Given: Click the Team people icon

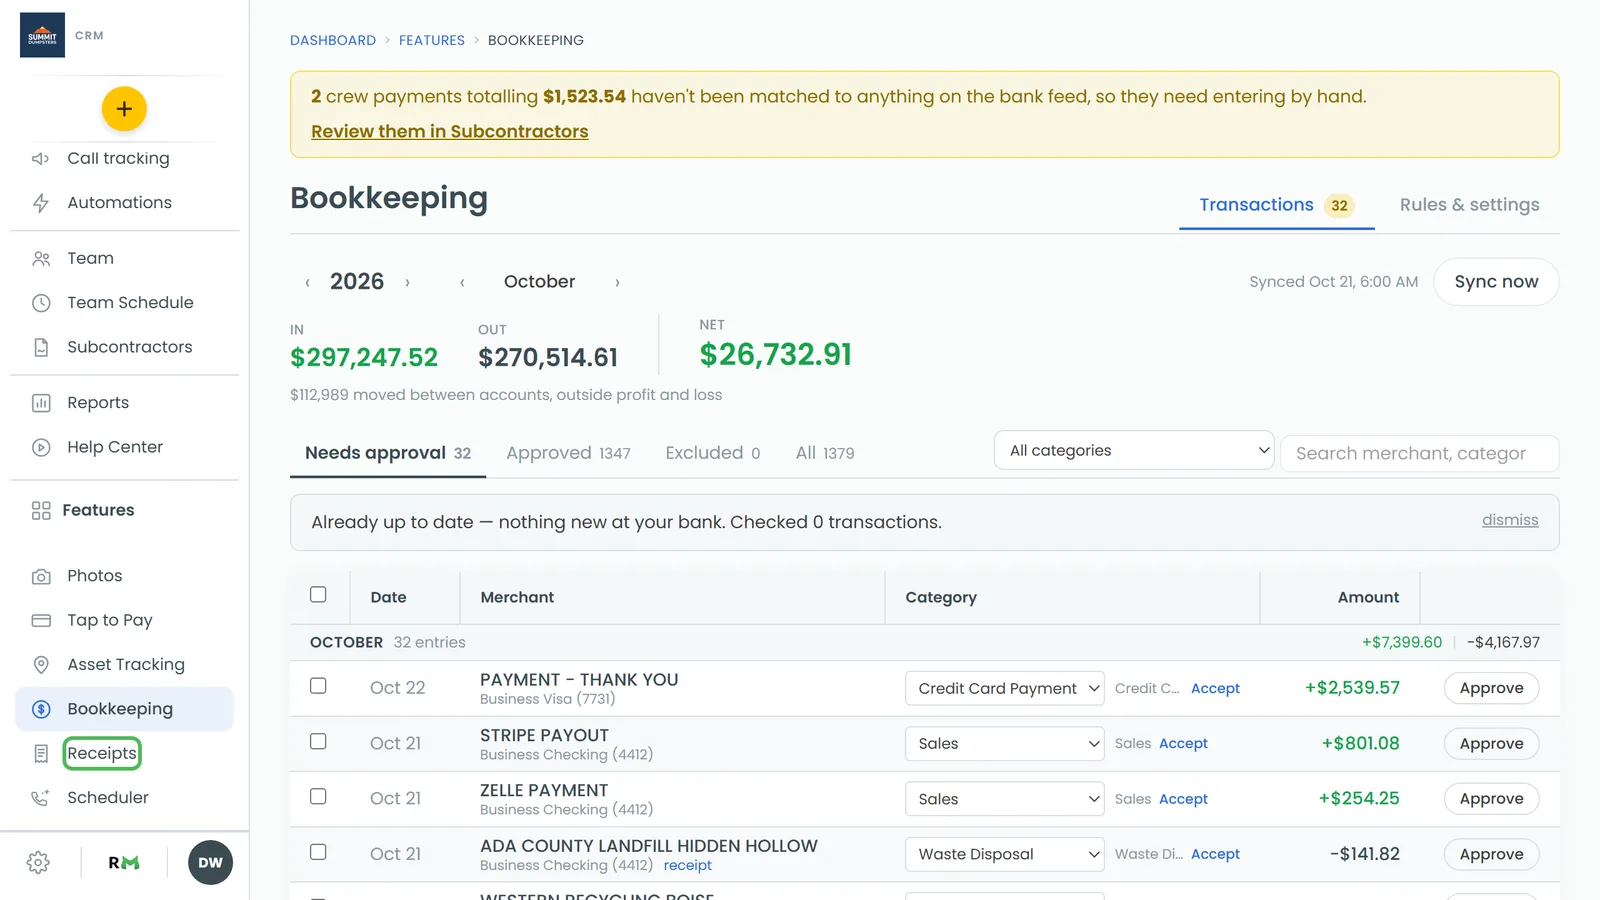Looking at the screenshot, I should 41,258.
